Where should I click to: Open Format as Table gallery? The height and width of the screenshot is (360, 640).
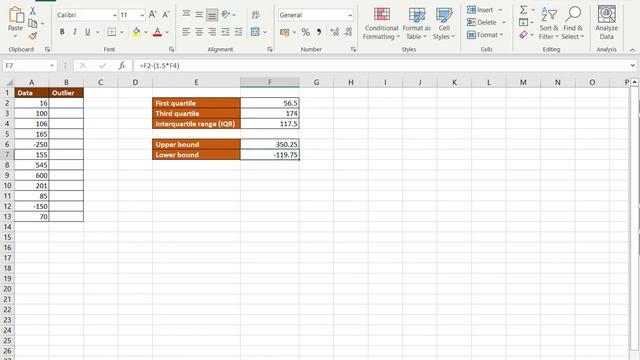click(416, 23)
